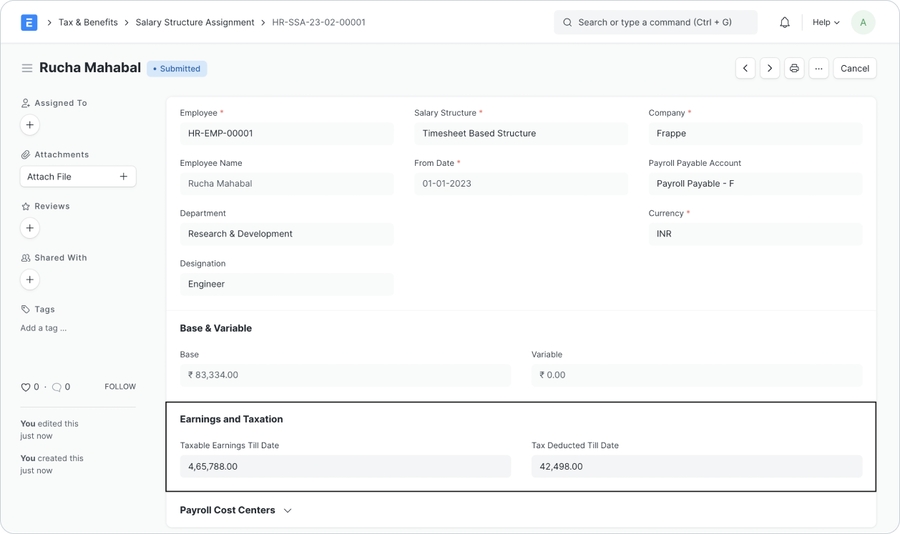
Task: Open the three-dot more options menu
Action: pyautogui.click(x=819, y=68)
